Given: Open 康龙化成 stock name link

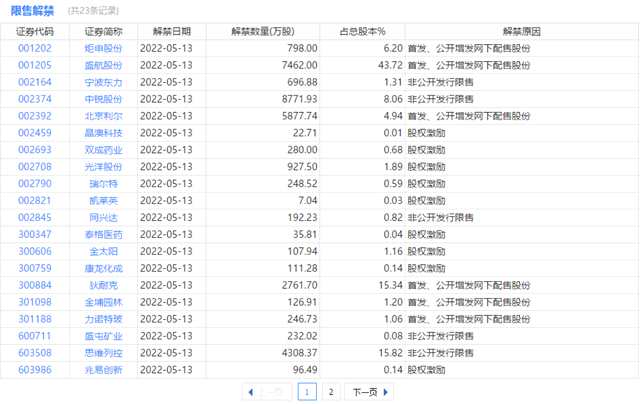Looking at the screenshot, I should point(103,269).
